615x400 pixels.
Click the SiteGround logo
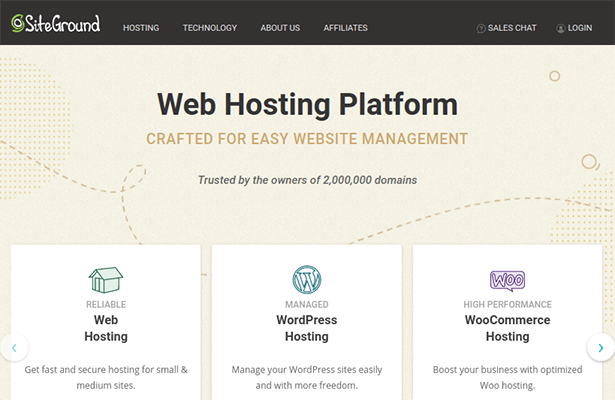coord(56,24)
